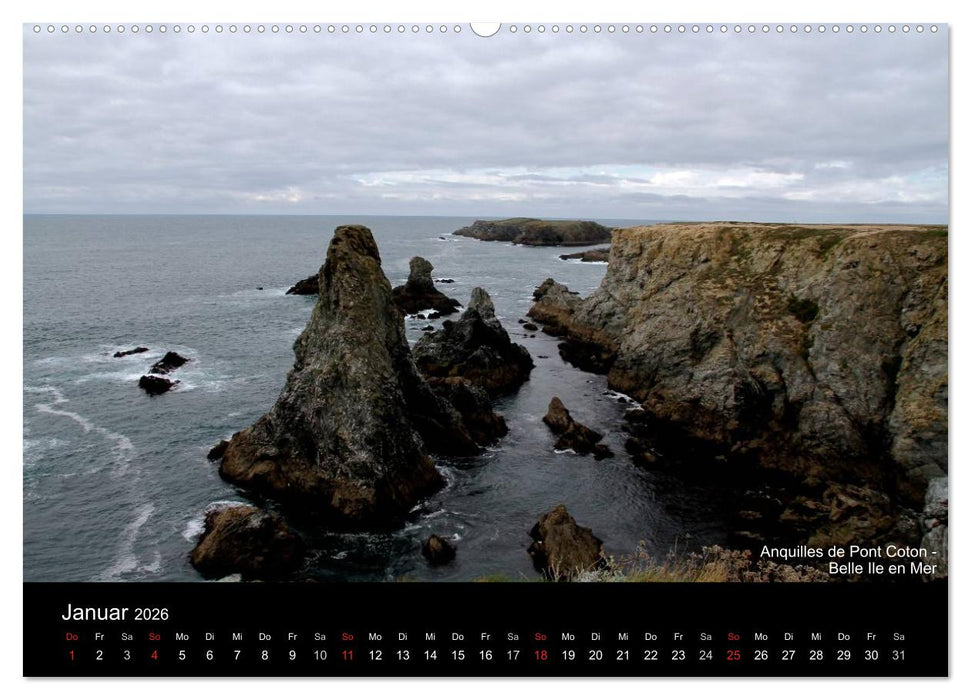
Task: Click date 12 following red 11
Action: coord(374,654)
